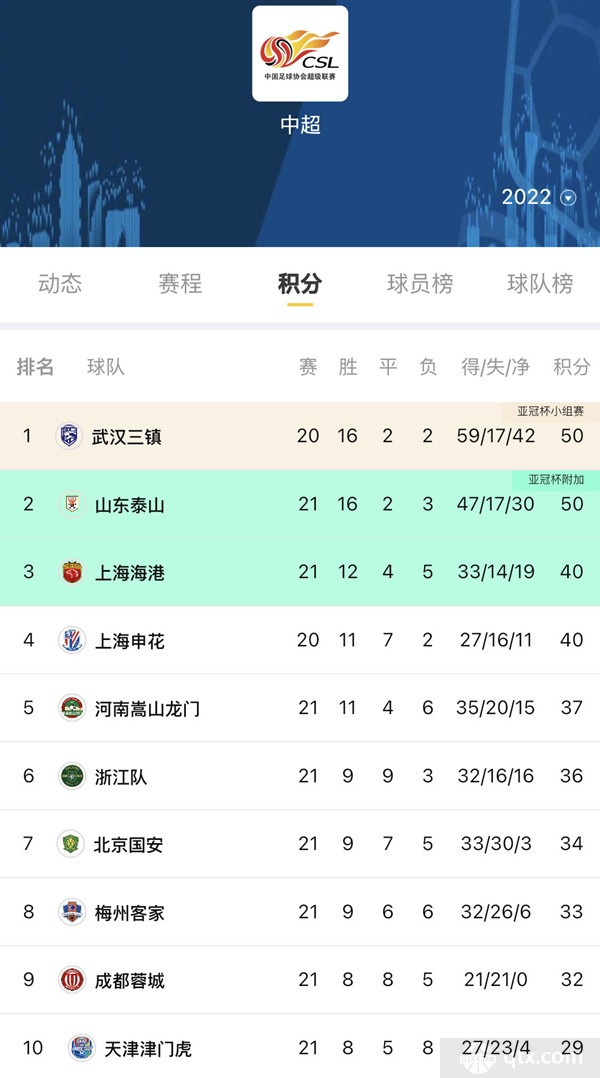Viewport: 600px width, 1078px height.
Task: Click the CSL league logo
Action: 299,55
